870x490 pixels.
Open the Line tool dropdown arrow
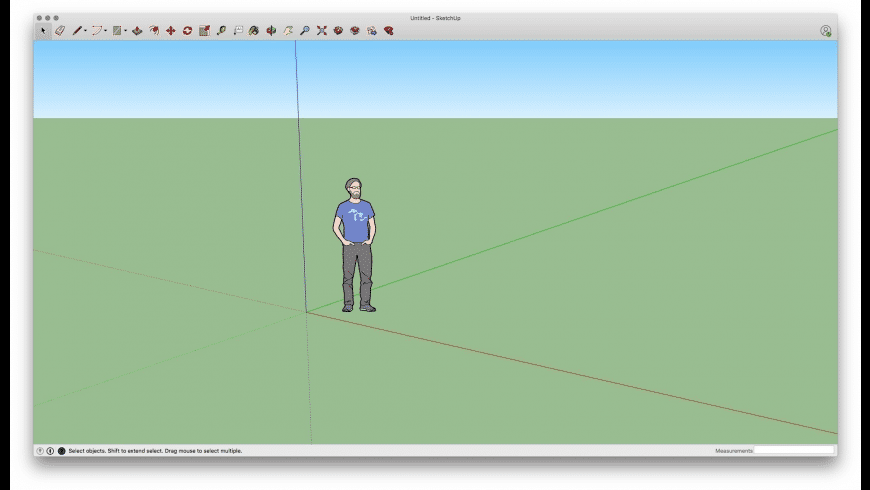click(x=85, y=31)
